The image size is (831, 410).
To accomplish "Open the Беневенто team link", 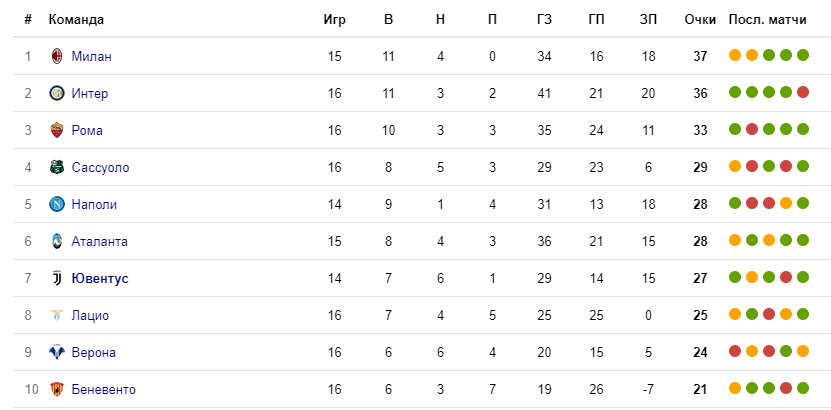I will click(103, 390).
